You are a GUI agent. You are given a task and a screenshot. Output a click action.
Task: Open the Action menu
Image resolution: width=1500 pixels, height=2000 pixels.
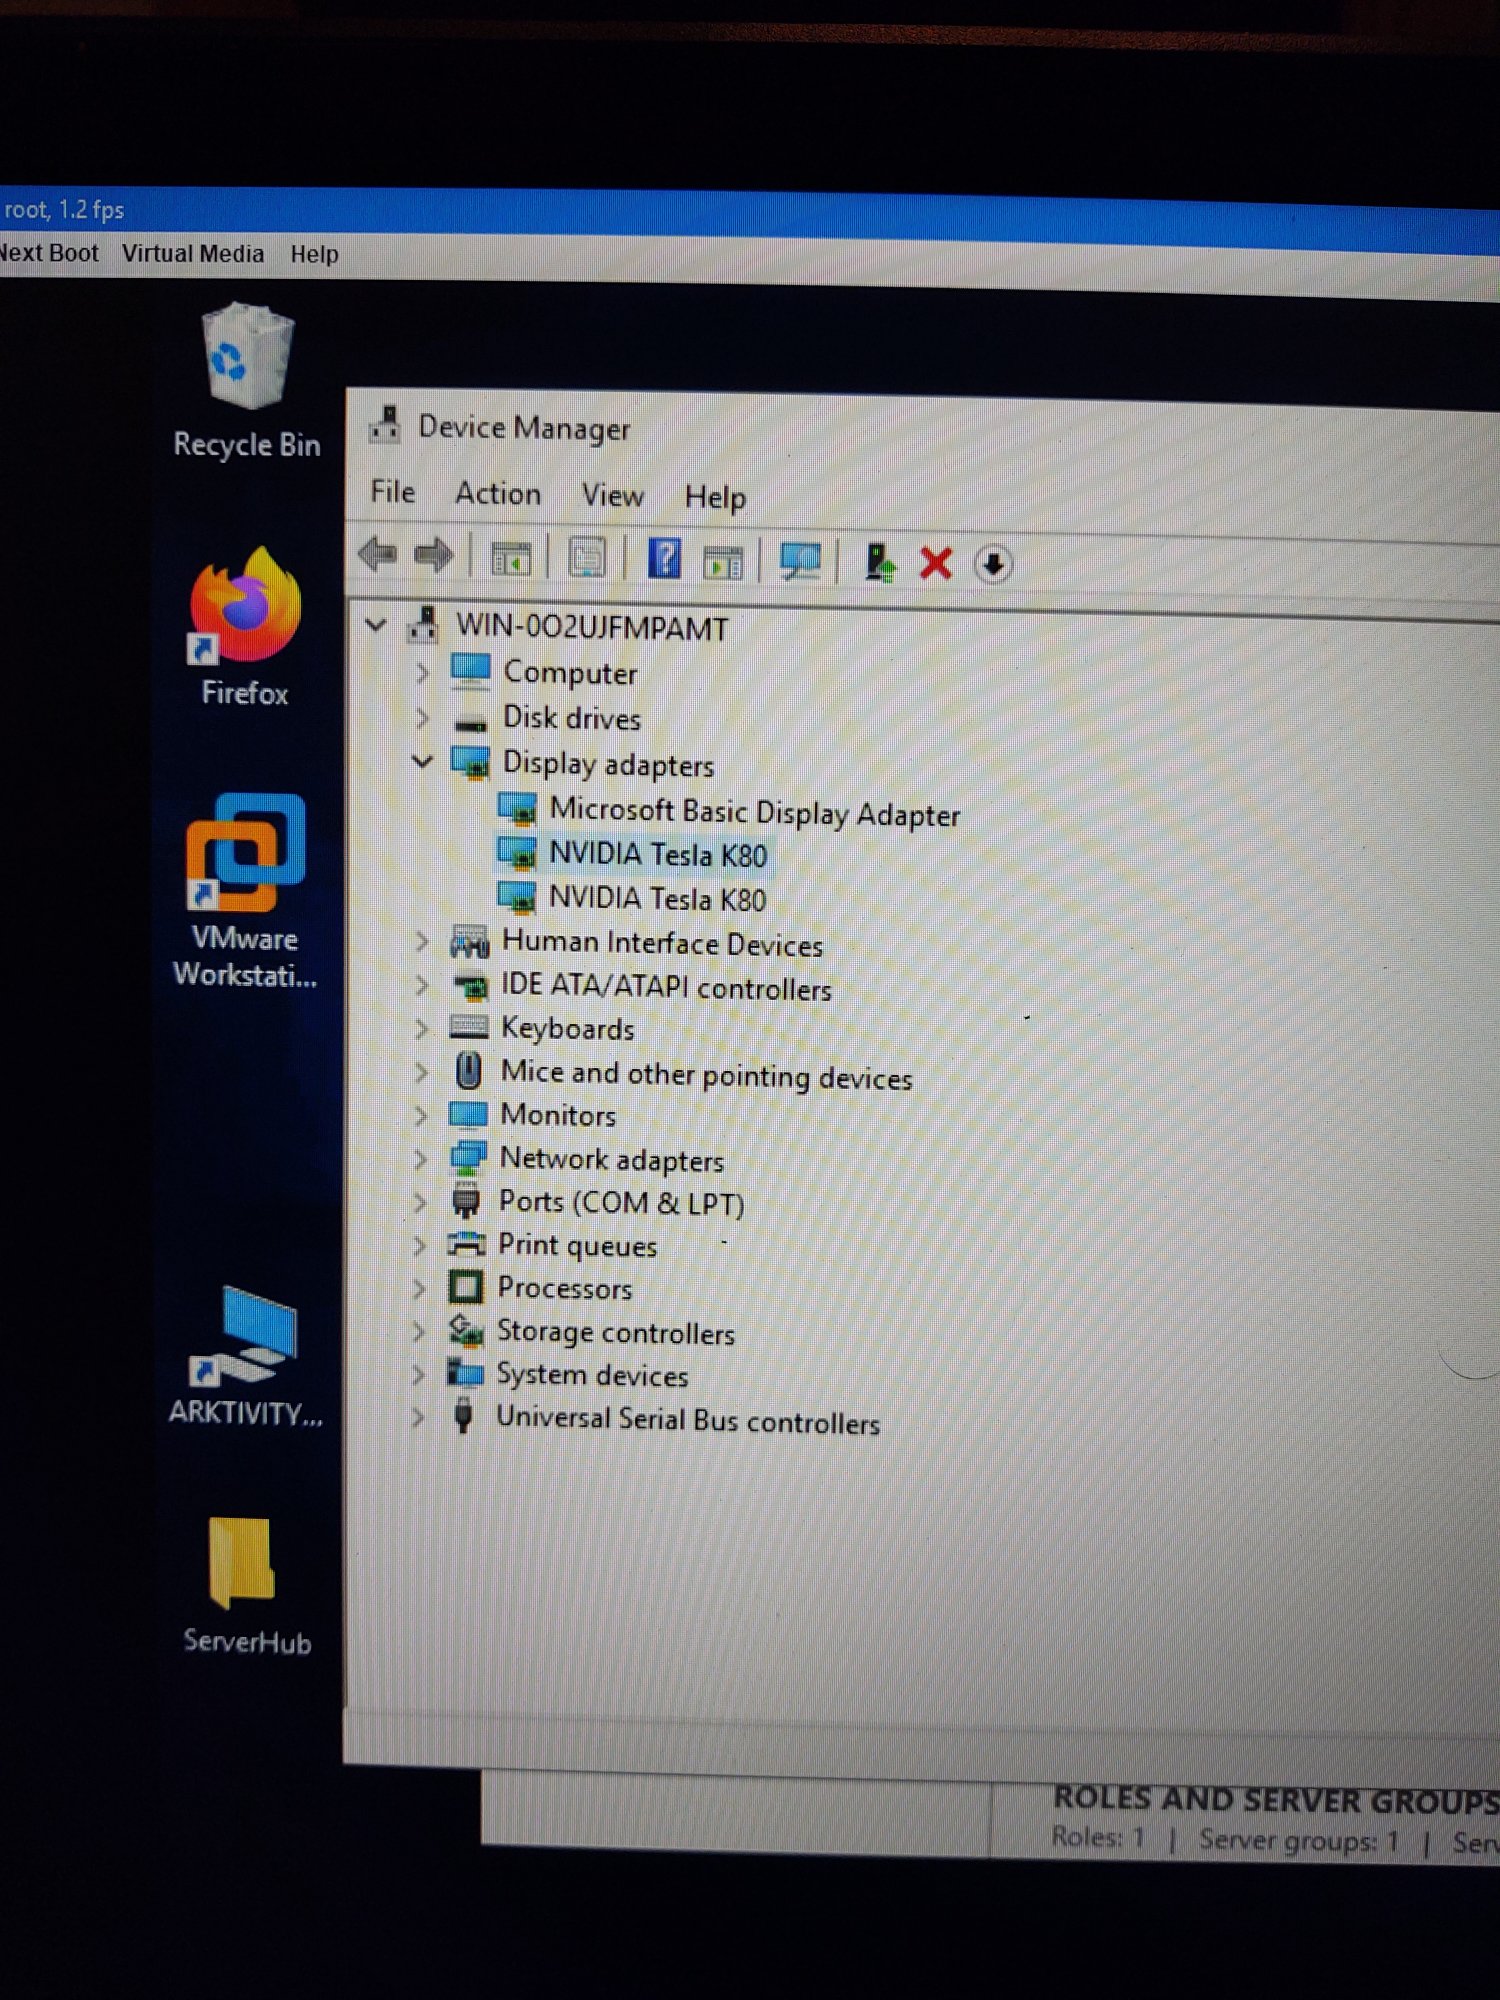498,493
